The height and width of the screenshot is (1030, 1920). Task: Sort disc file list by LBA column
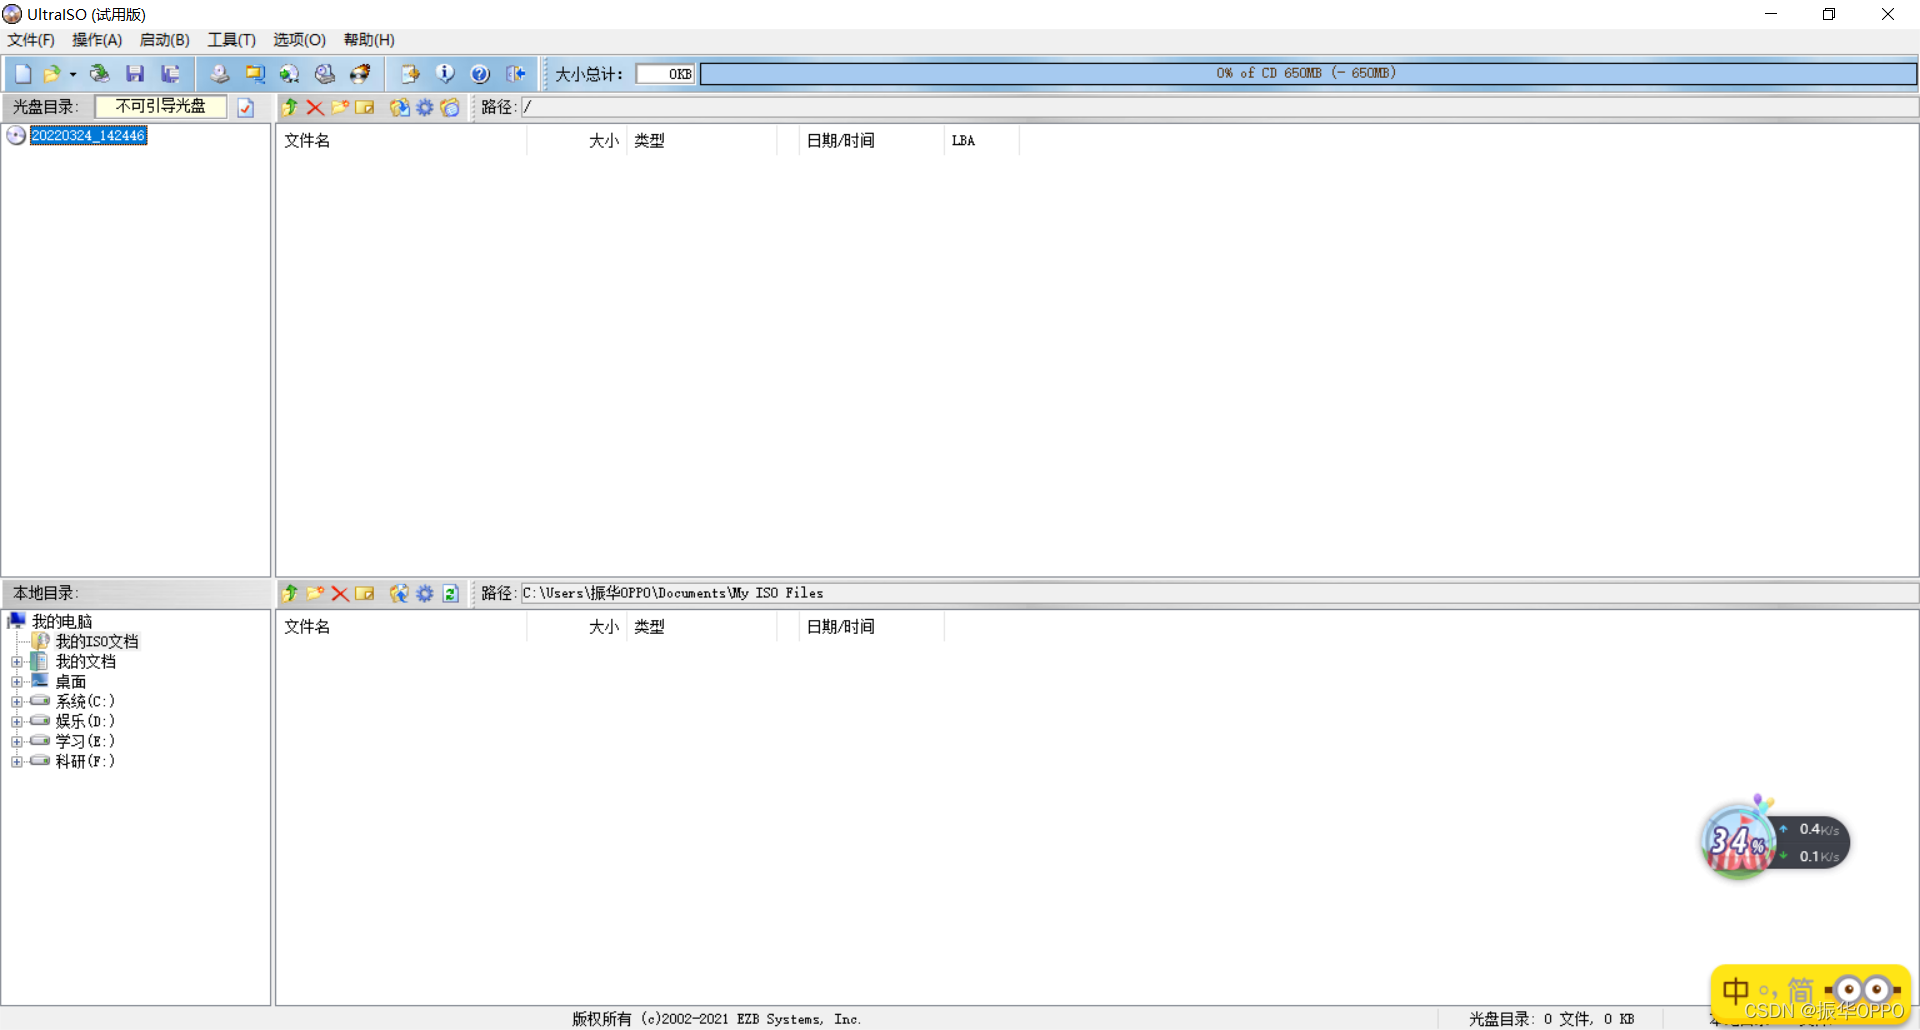click(982, 141)
